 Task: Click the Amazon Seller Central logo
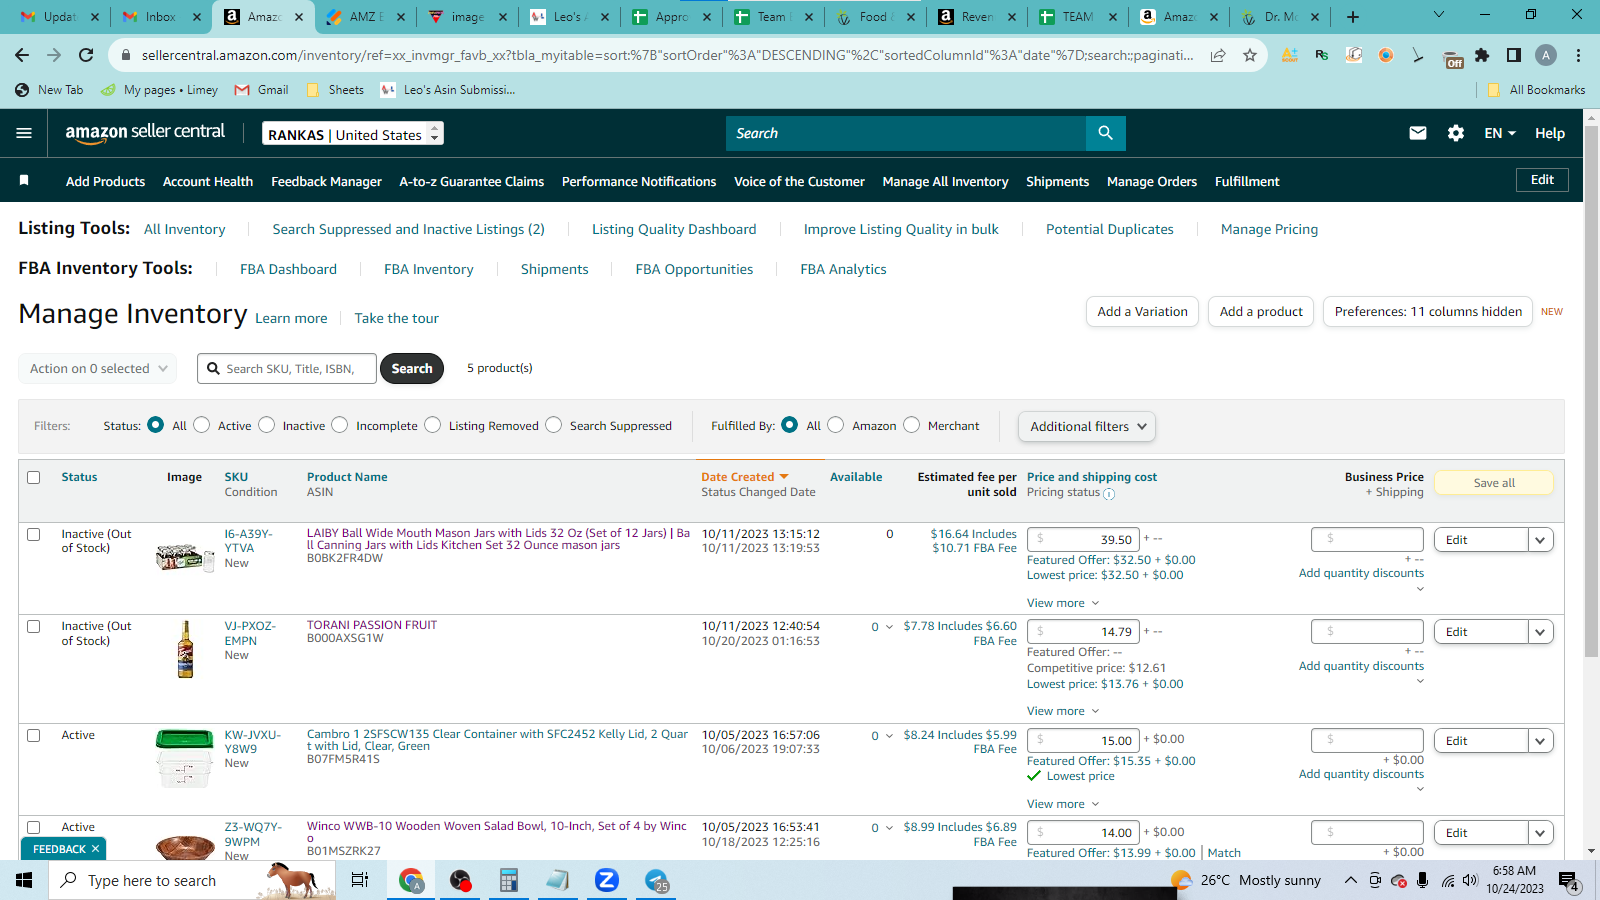click(145, 133)
